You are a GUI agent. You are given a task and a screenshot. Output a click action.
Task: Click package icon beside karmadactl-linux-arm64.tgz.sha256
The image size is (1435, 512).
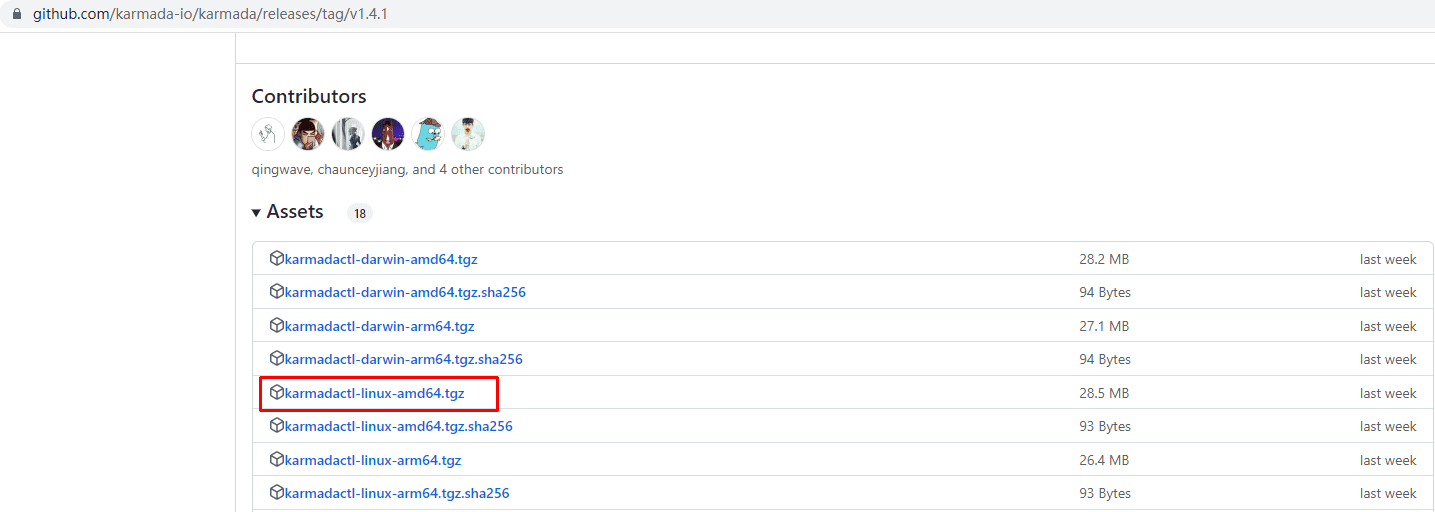point(277,492)
